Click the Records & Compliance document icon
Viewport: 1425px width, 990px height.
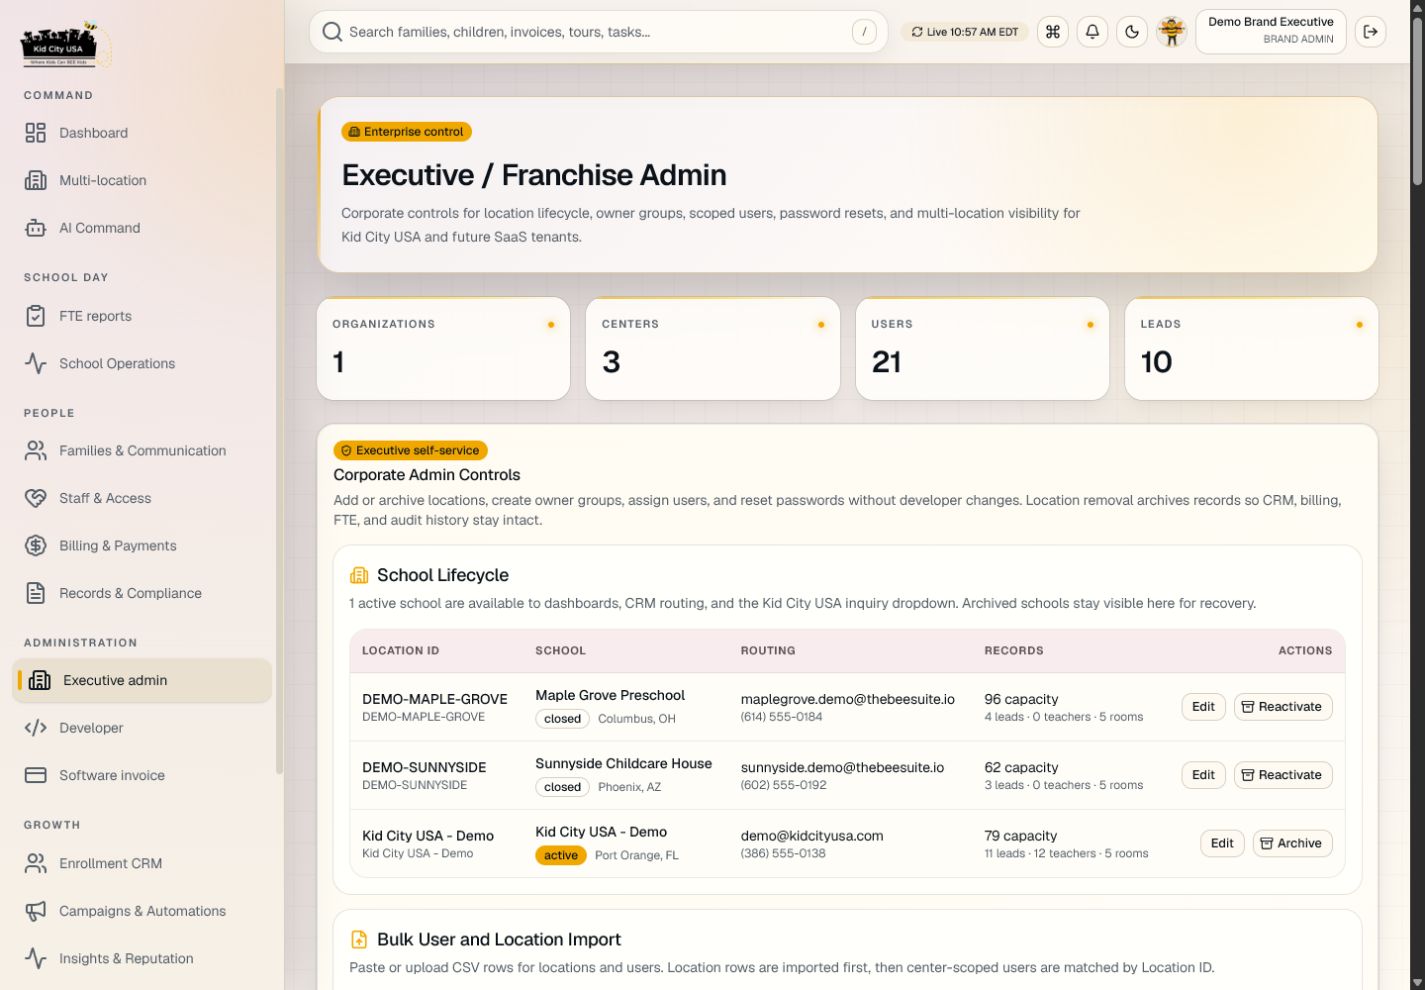click(x=36, y=593)
